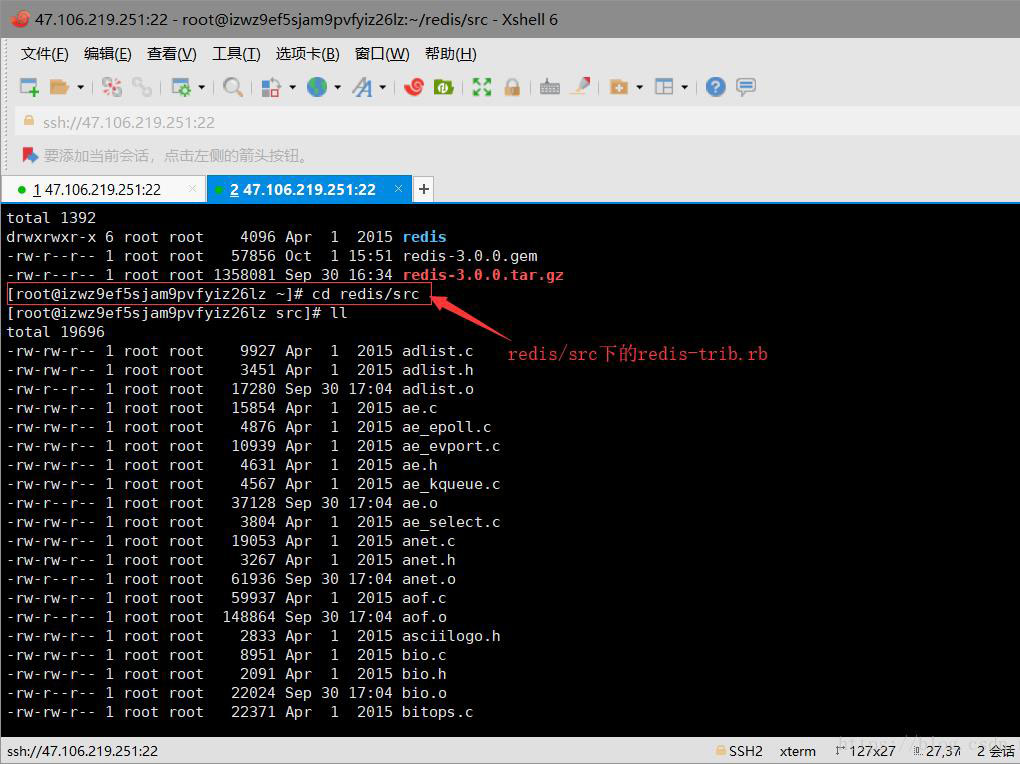The width and height of the screenshot is (1020, 764).
Task: Click the add-session bookmark arrow button
Action: [x=30, y=155]
